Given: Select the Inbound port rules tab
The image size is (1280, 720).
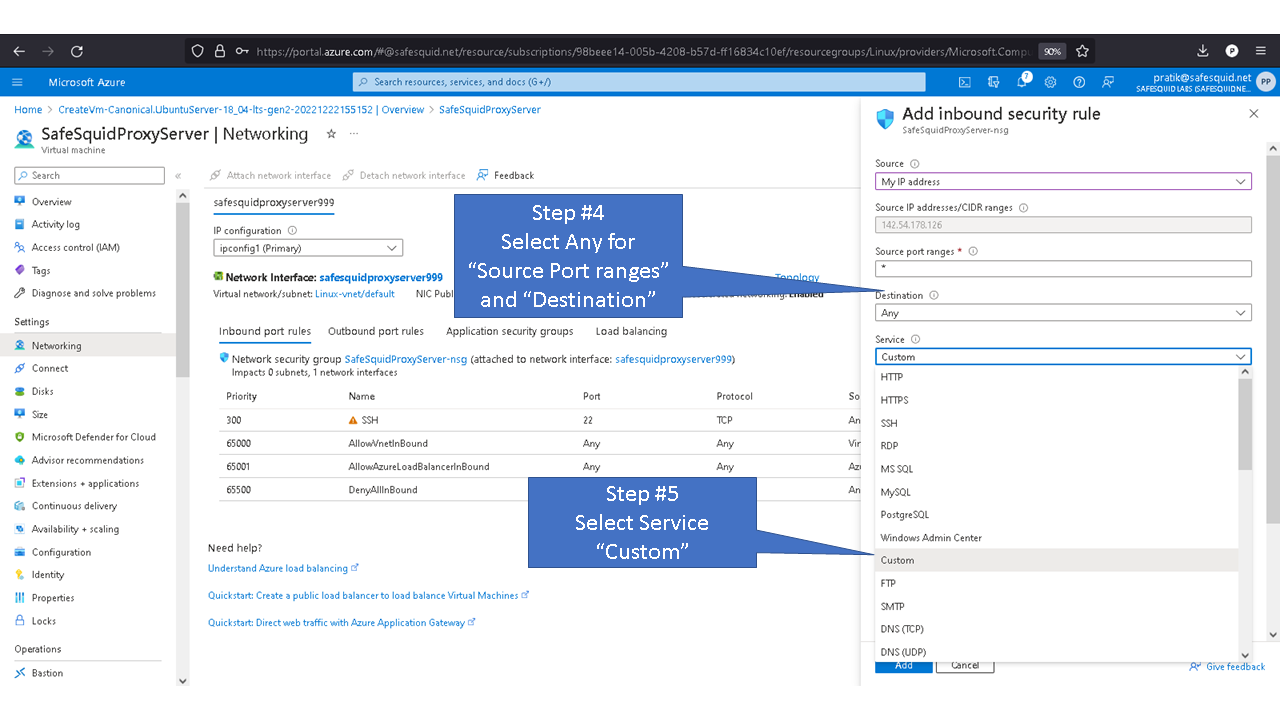Looking at the screenshot, I should (265, 331).
